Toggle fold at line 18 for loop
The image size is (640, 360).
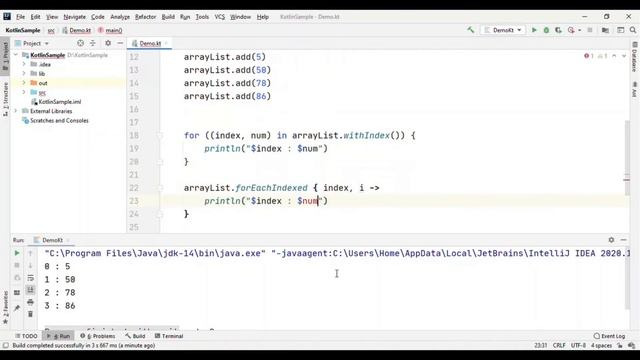[x=160, y=136]
